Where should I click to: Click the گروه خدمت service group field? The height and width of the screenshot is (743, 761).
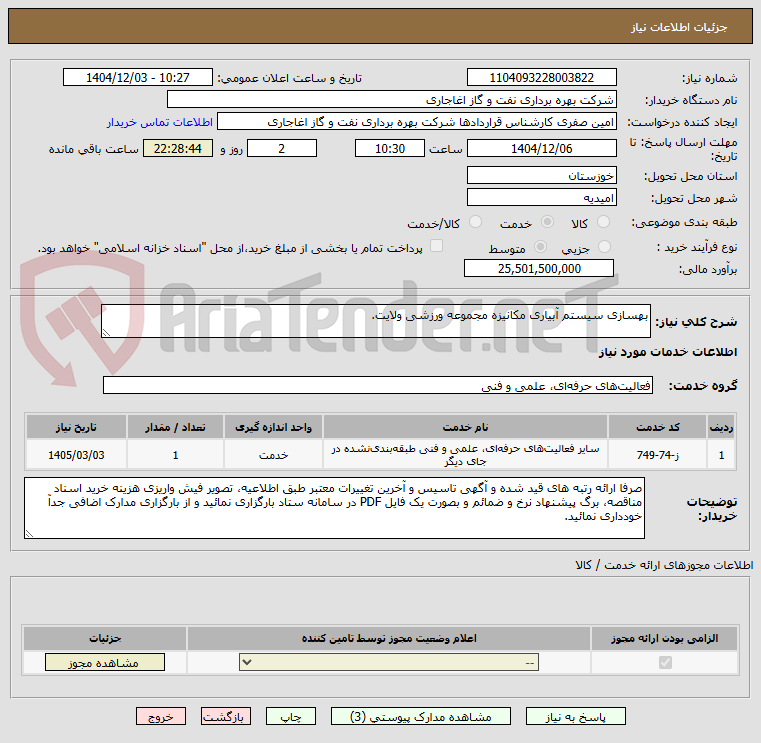coord(378,385)
